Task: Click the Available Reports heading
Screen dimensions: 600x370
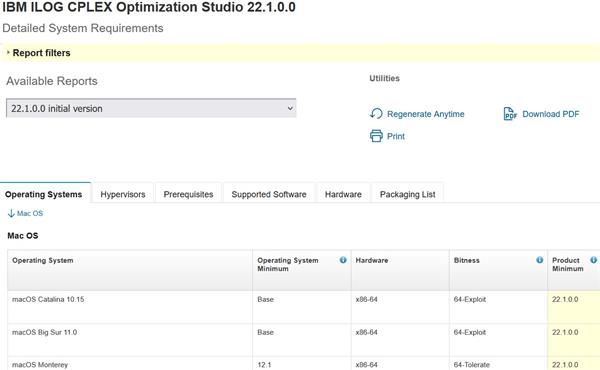Action: [52, 81]
